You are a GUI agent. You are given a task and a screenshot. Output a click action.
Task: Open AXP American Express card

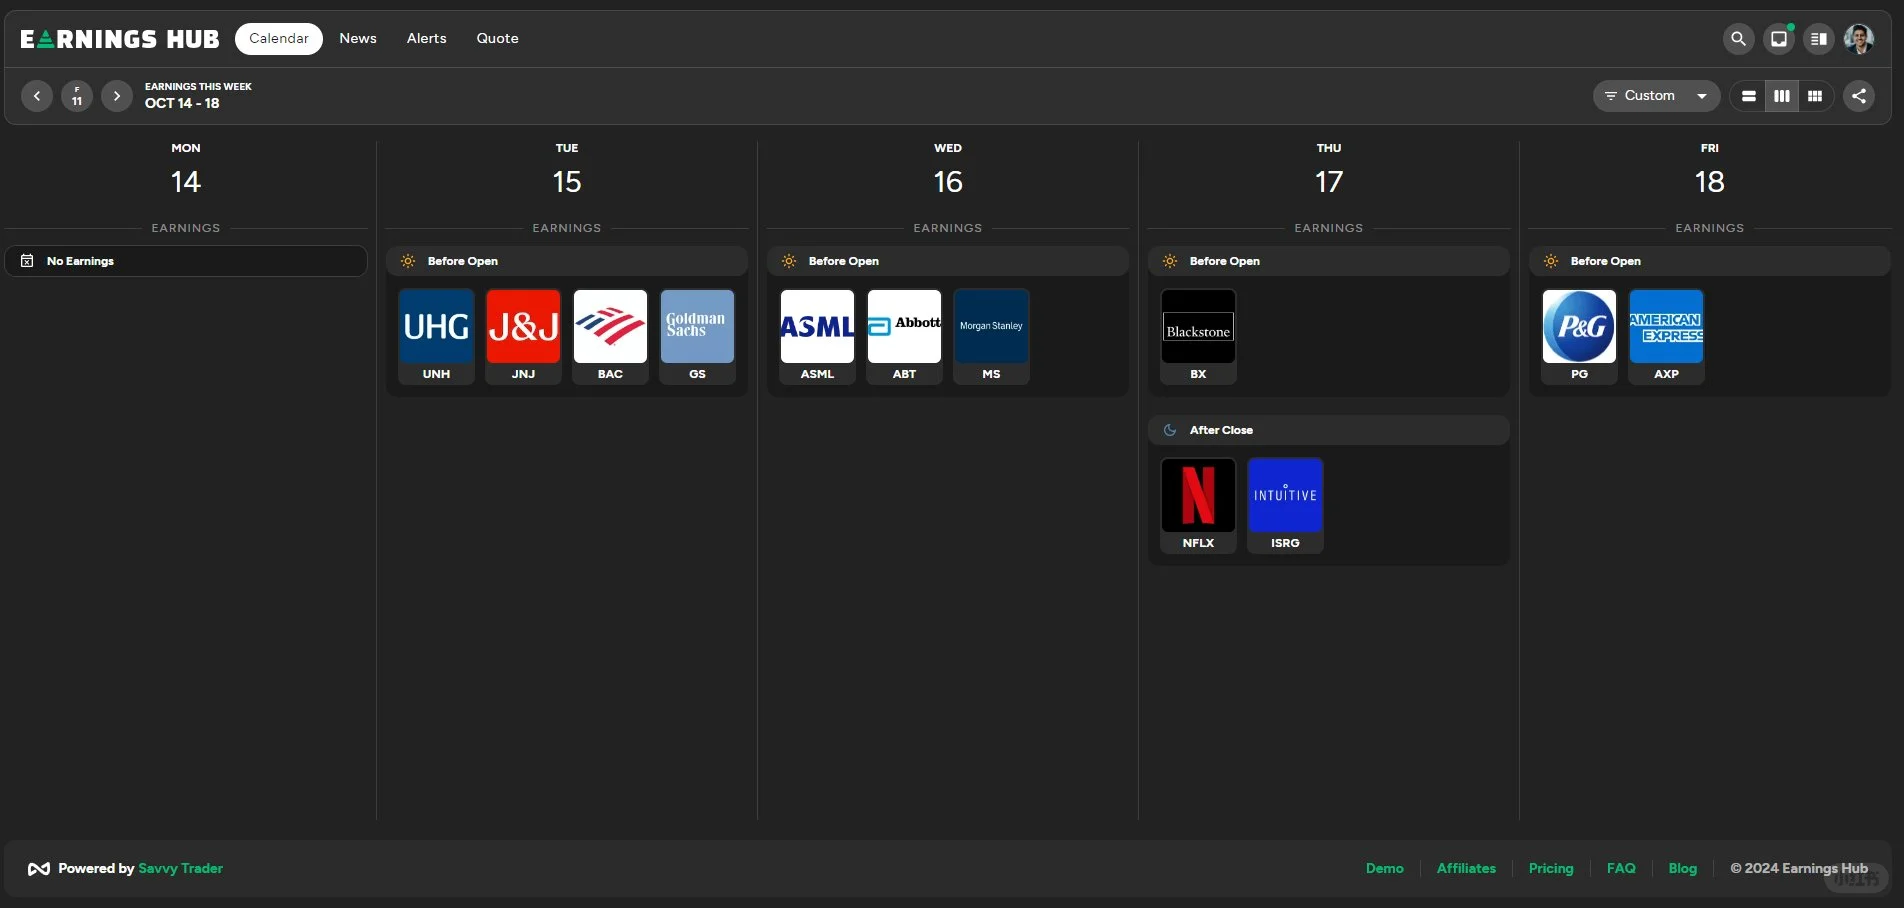[1666, 336]
